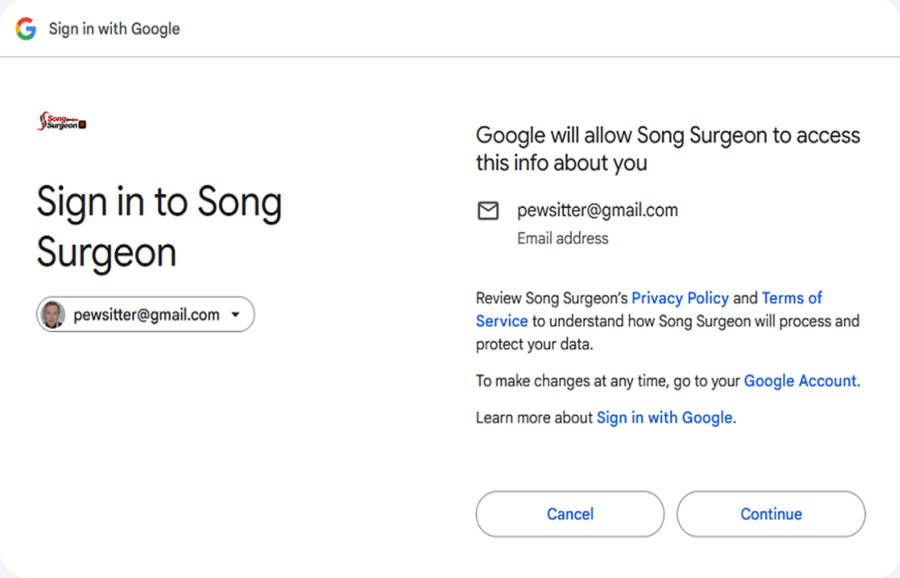This screenshot has height=578, width=900.
Task: Click the 'Google will allow Song Surgeon' heading
Action: point(667,148)
